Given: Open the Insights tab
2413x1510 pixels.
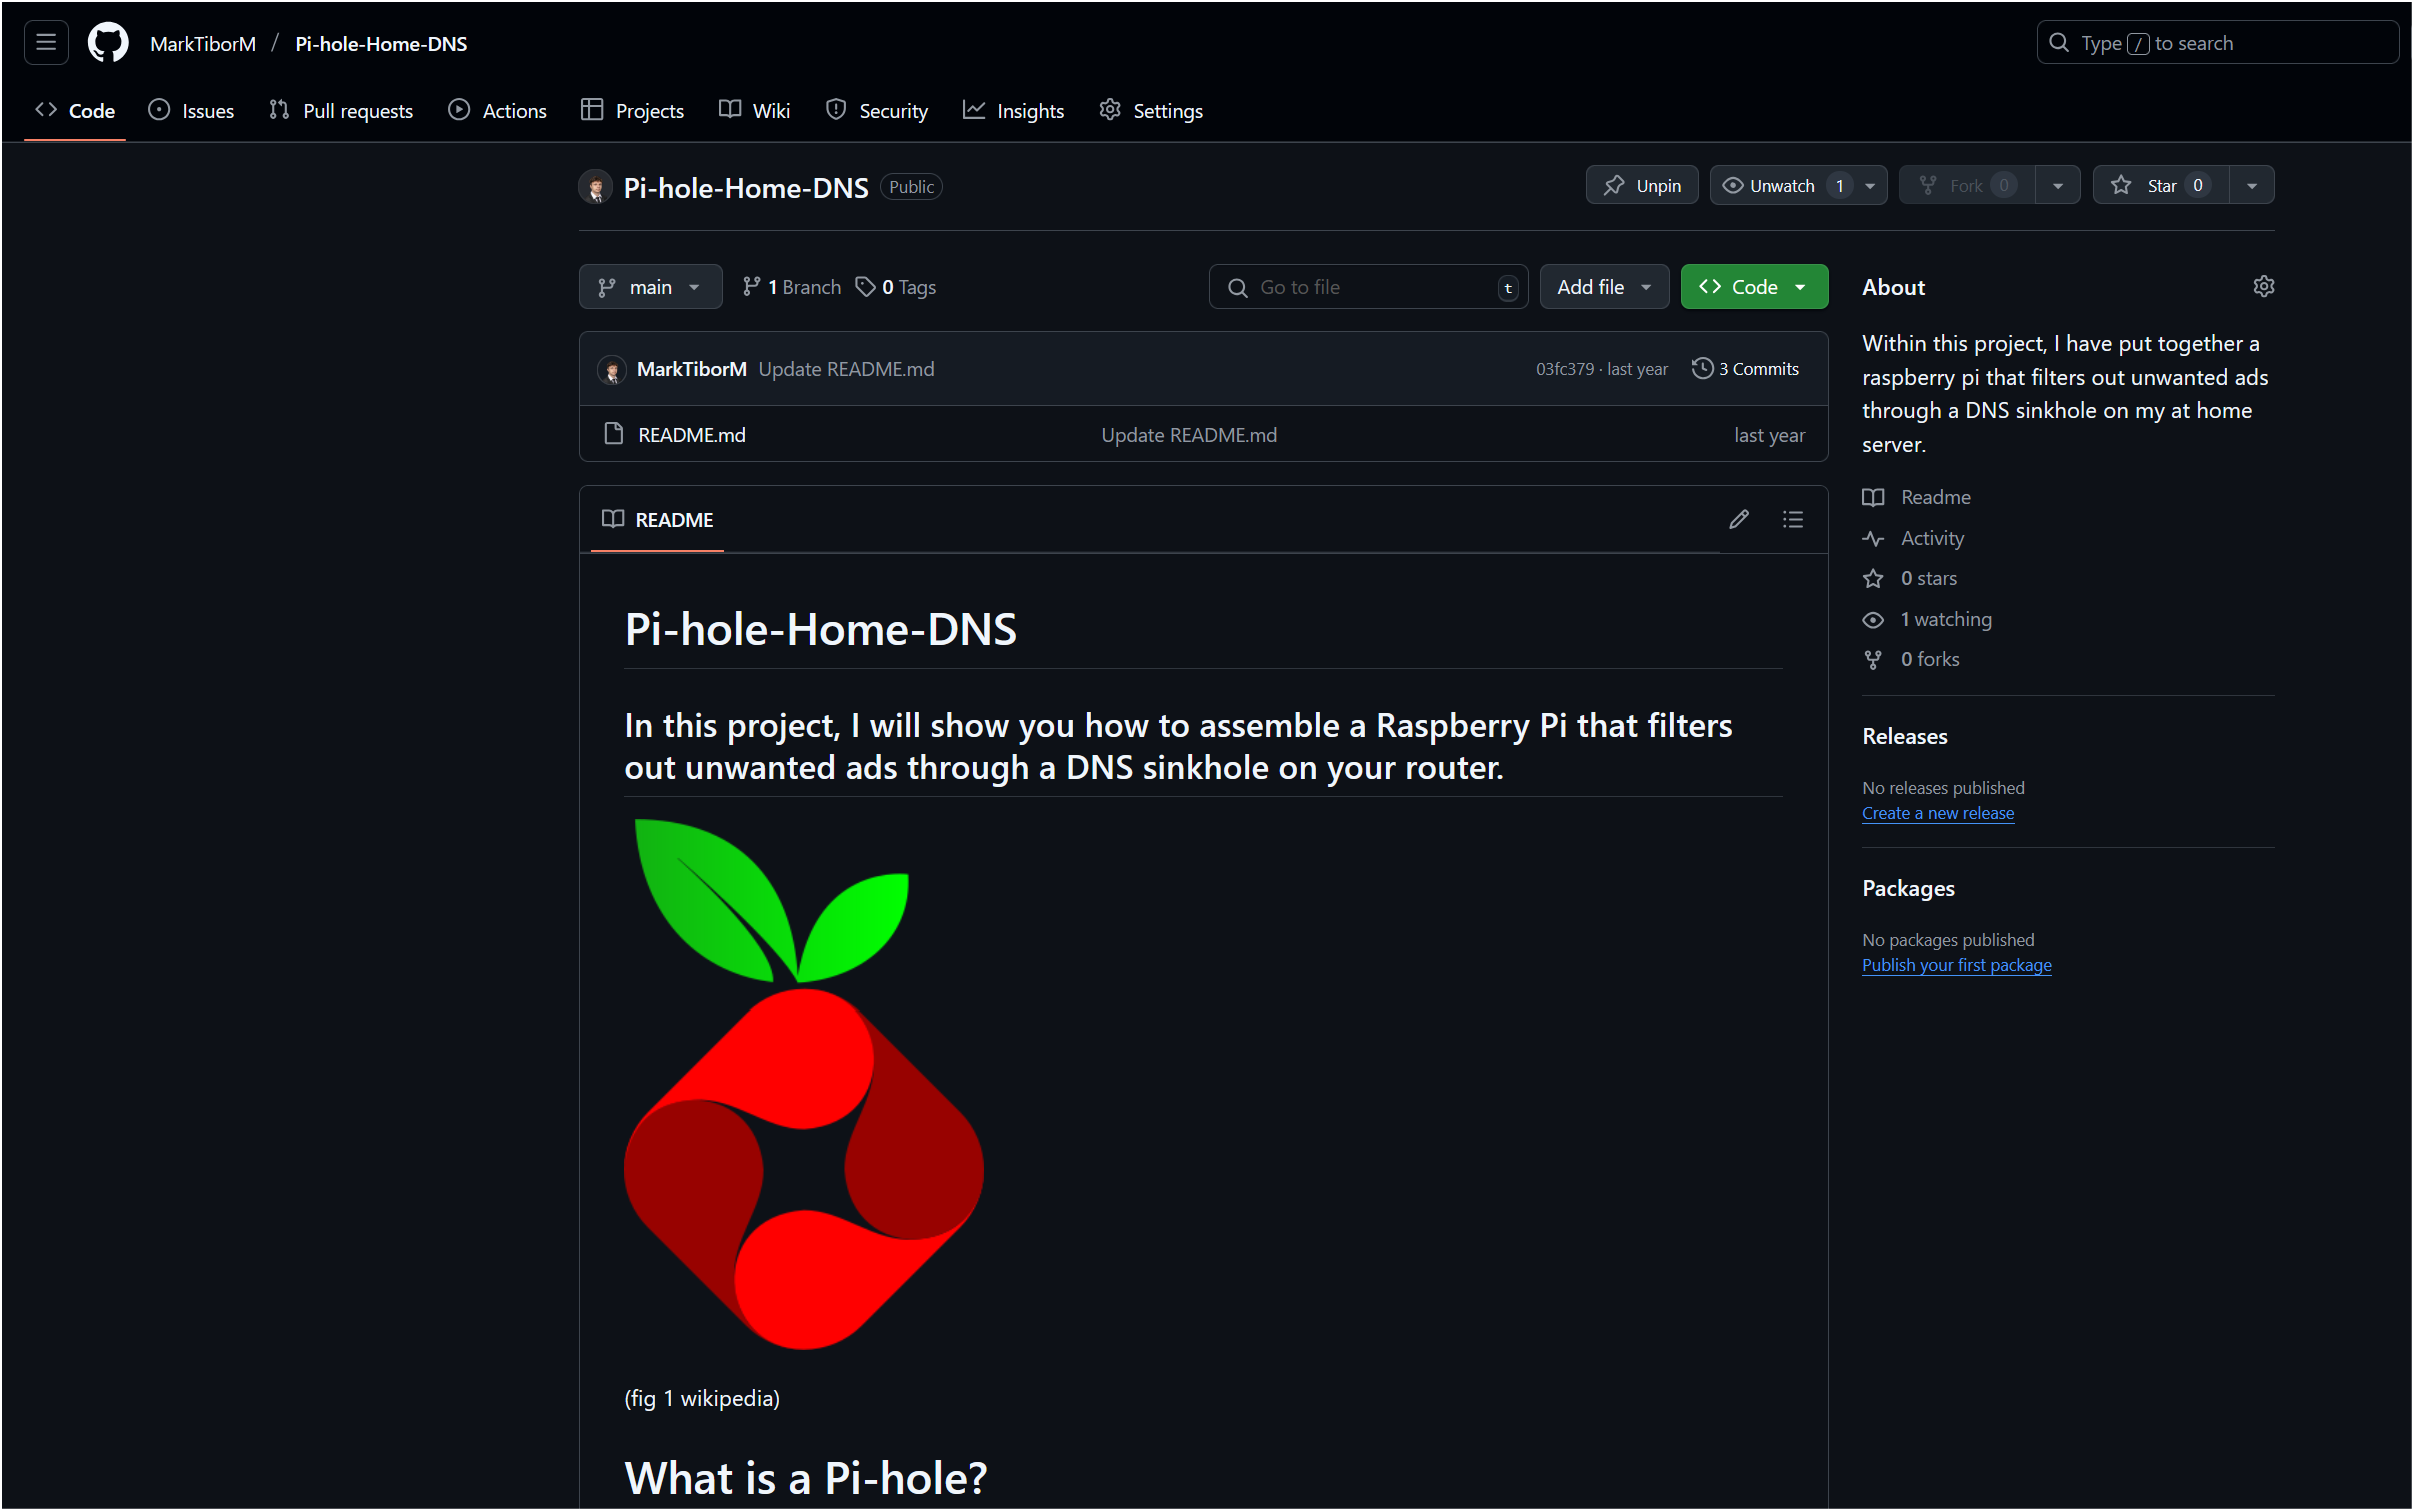Looking at the screenshot, I should tap(1014, 111).
